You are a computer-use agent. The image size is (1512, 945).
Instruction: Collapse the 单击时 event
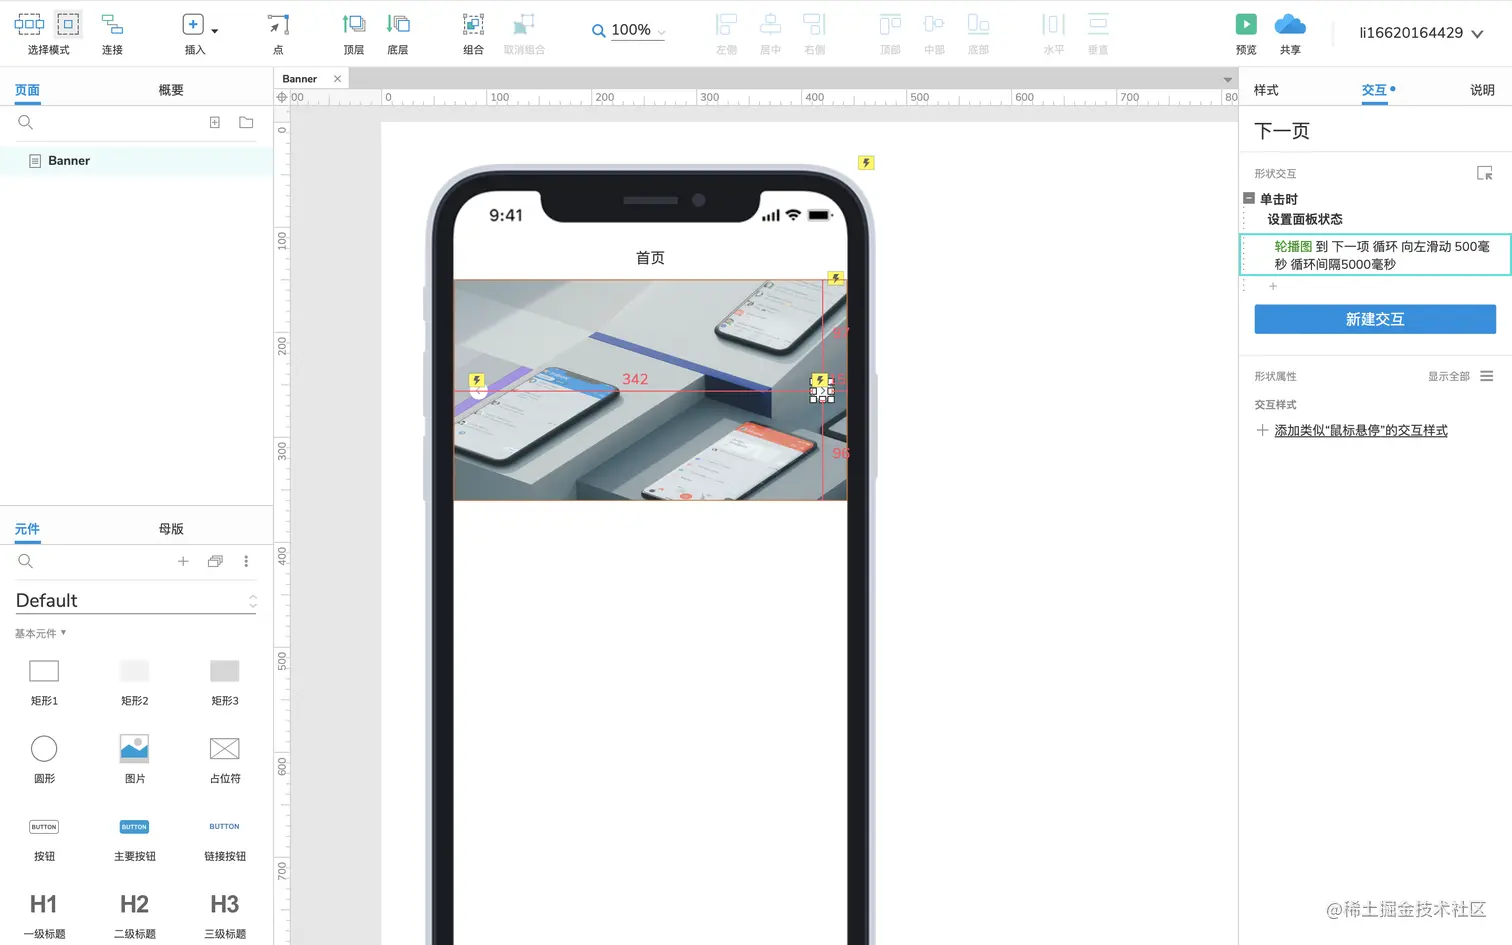pos(1249,198)
